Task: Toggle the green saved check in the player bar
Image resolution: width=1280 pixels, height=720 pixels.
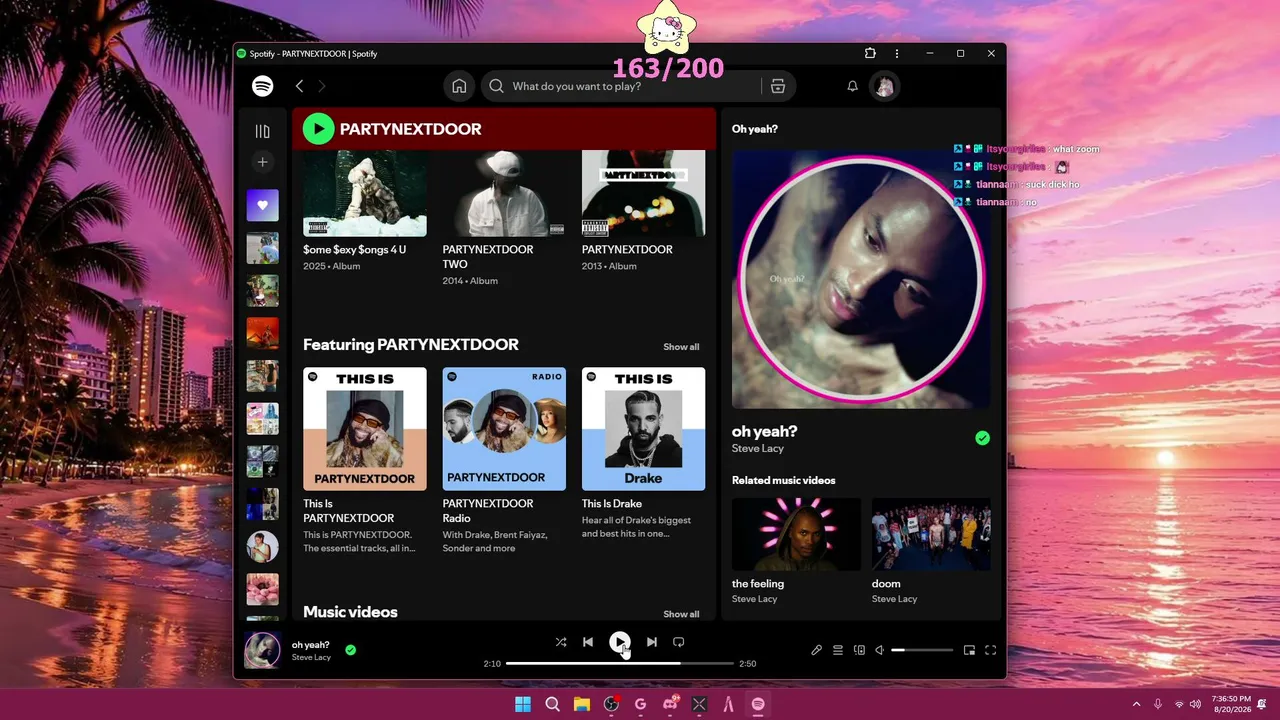Action: click(x=350, y=650)
